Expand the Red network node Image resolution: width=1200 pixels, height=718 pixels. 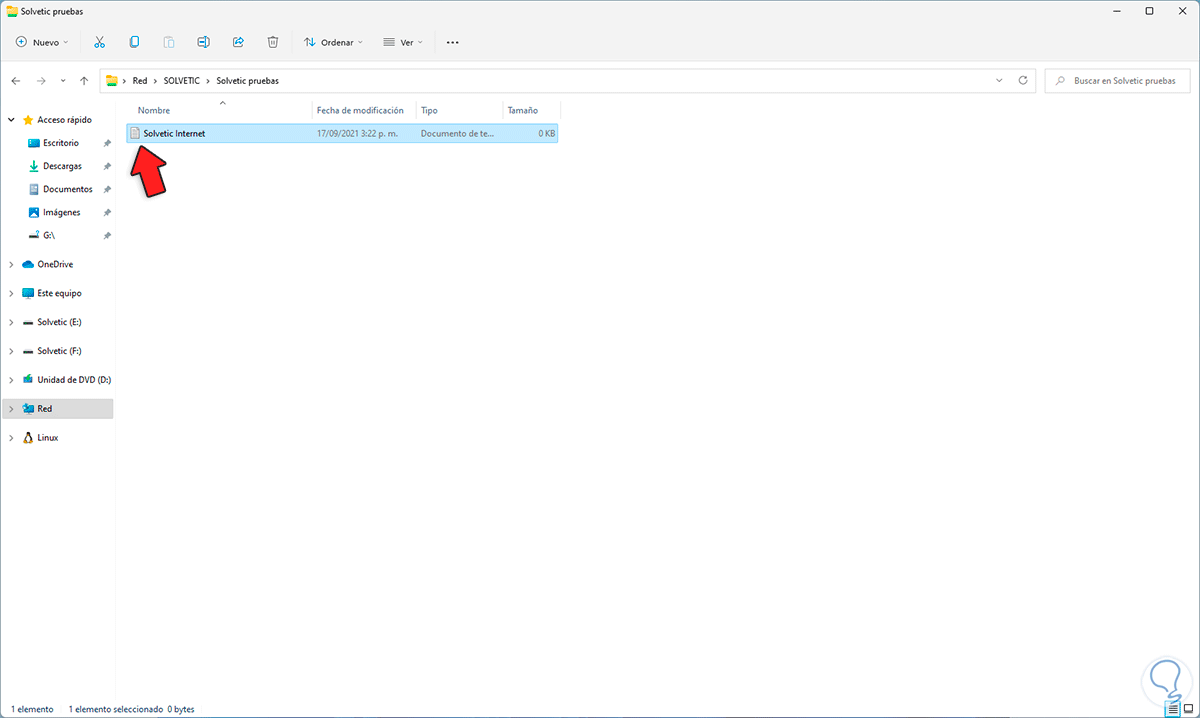click(x=11, y=409)
